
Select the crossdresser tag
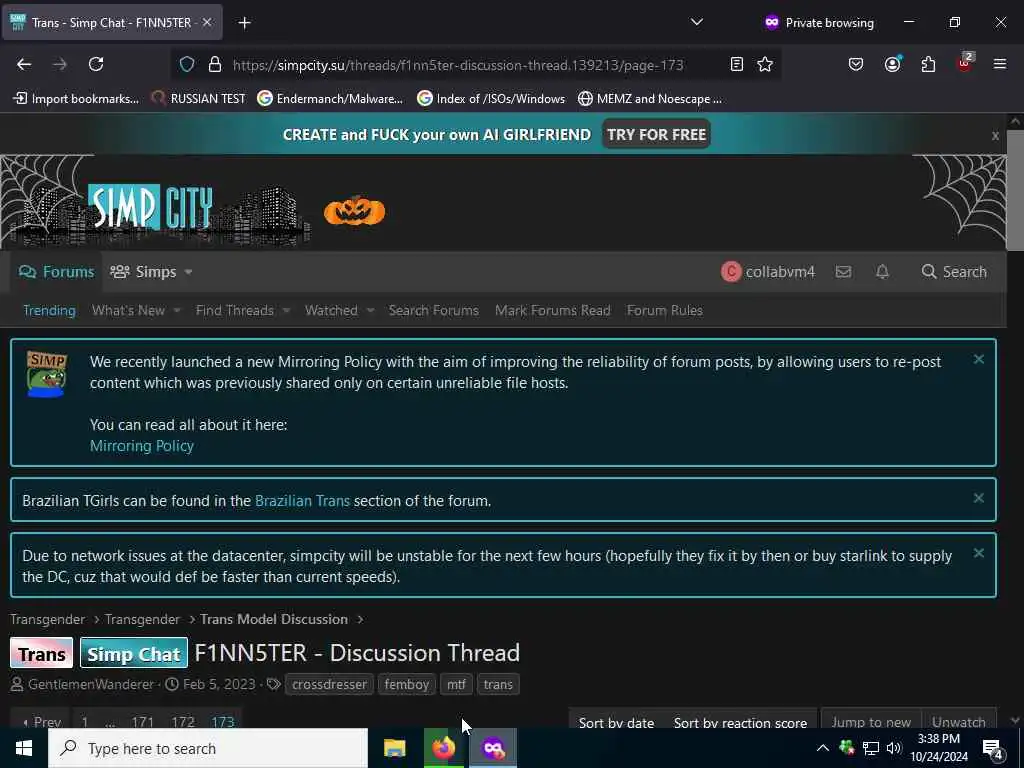coord(329,684)
